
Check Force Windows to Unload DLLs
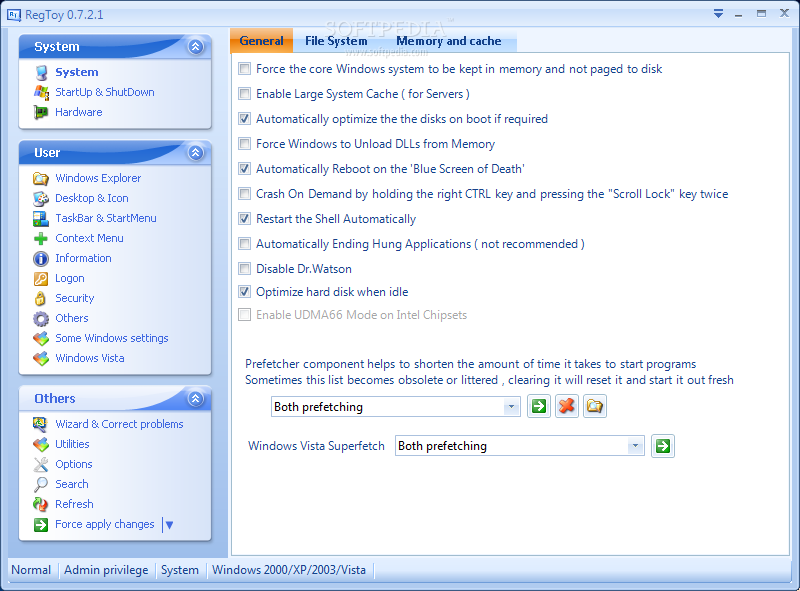coord(245,143)
